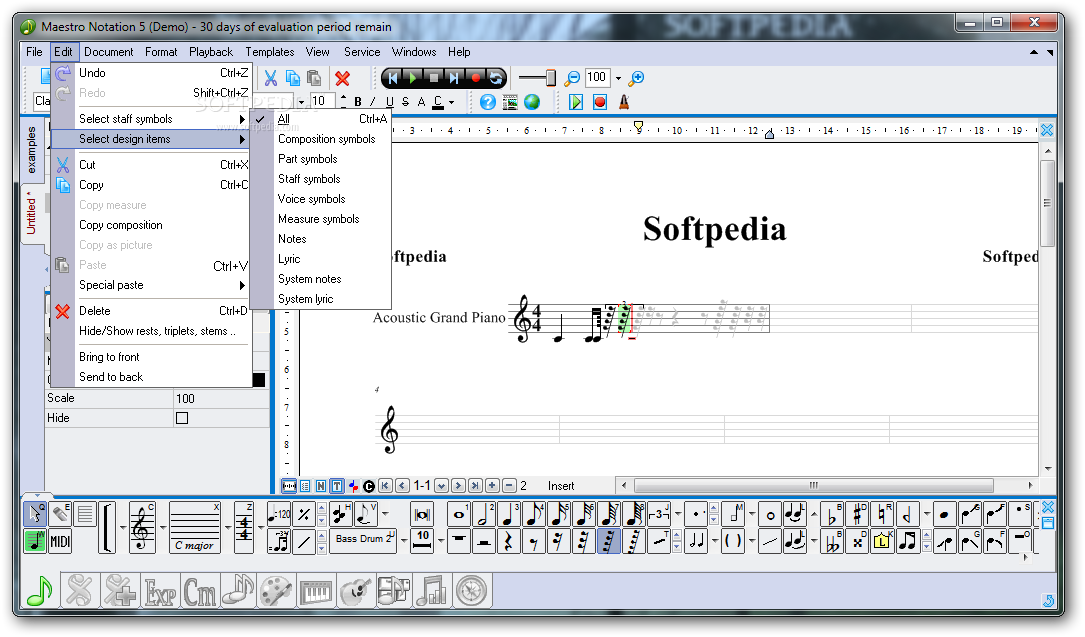This screenshot has width=1085, height=637.
Task: Open the blue help question icon
Action: click(488, 102)
